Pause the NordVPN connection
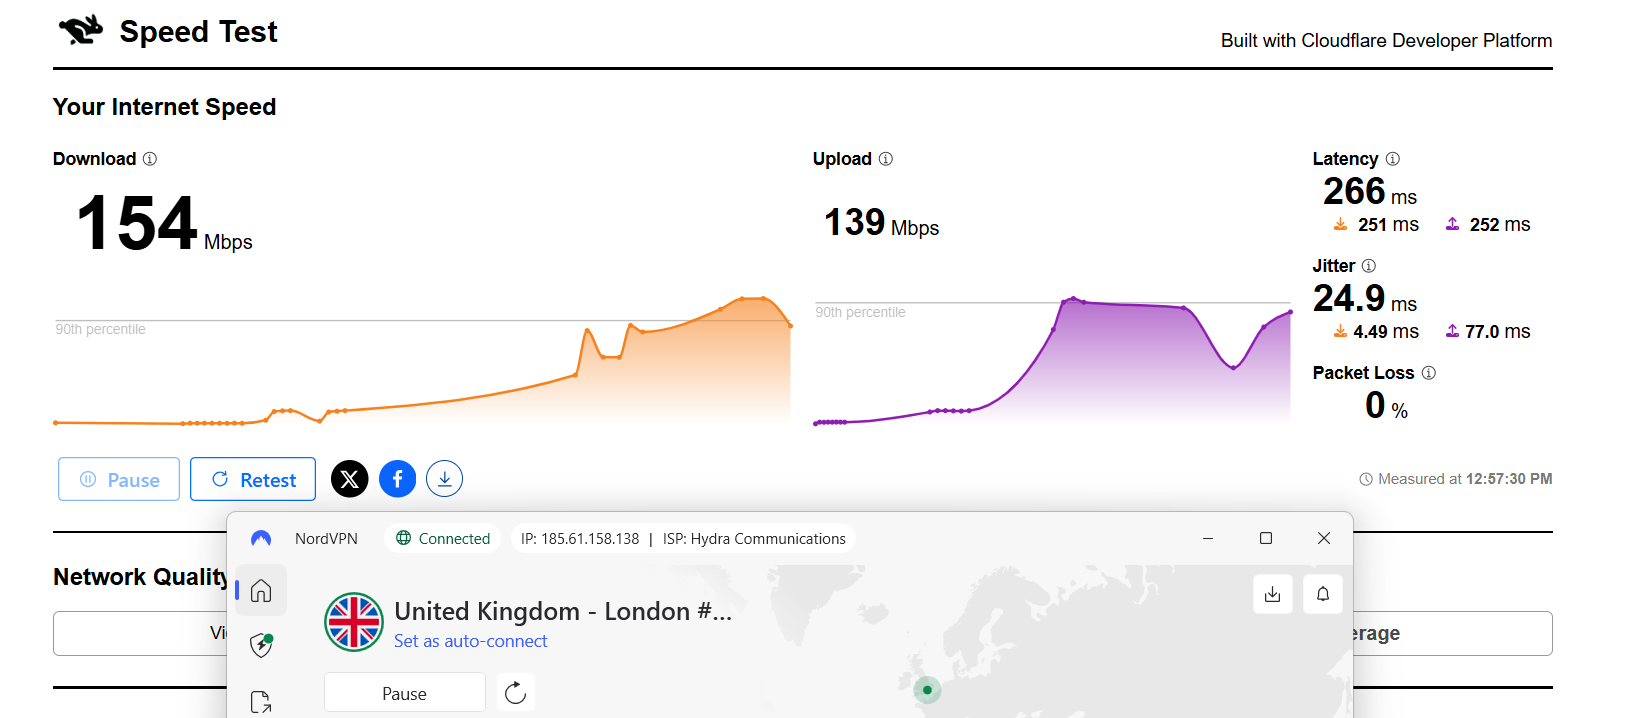Viewport: 1628px width, 718px height. pos(404,693)
